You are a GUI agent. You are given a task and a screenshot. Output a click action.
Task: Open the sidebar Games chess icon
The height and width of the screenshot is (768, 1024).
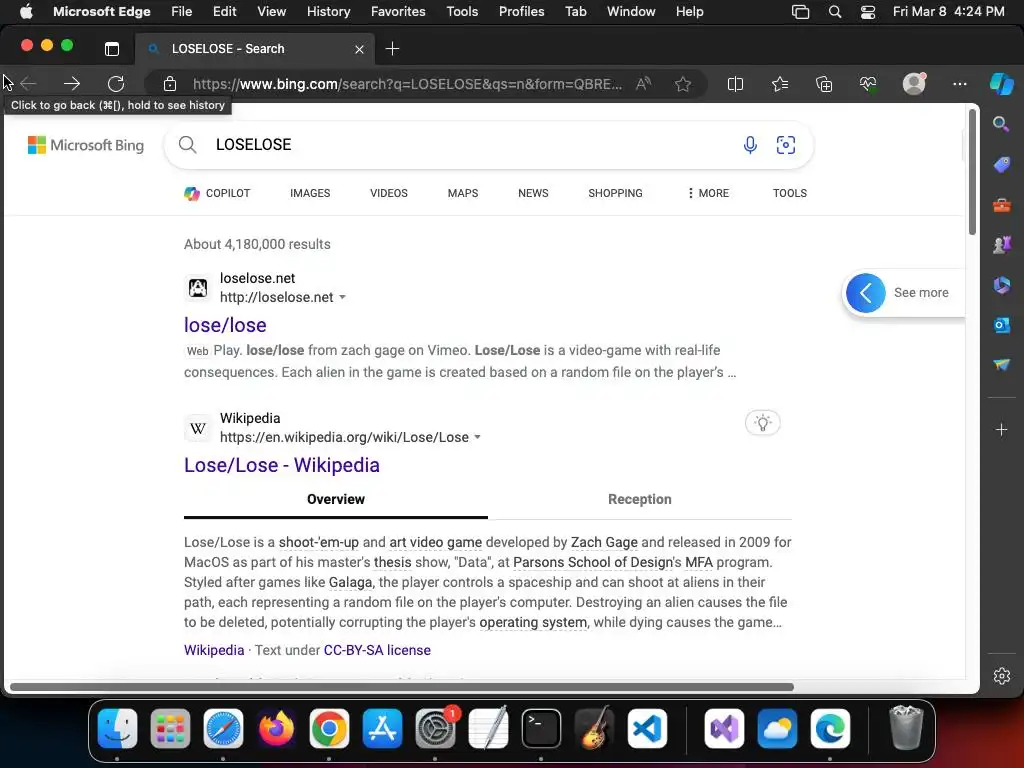coord(1002,245)
